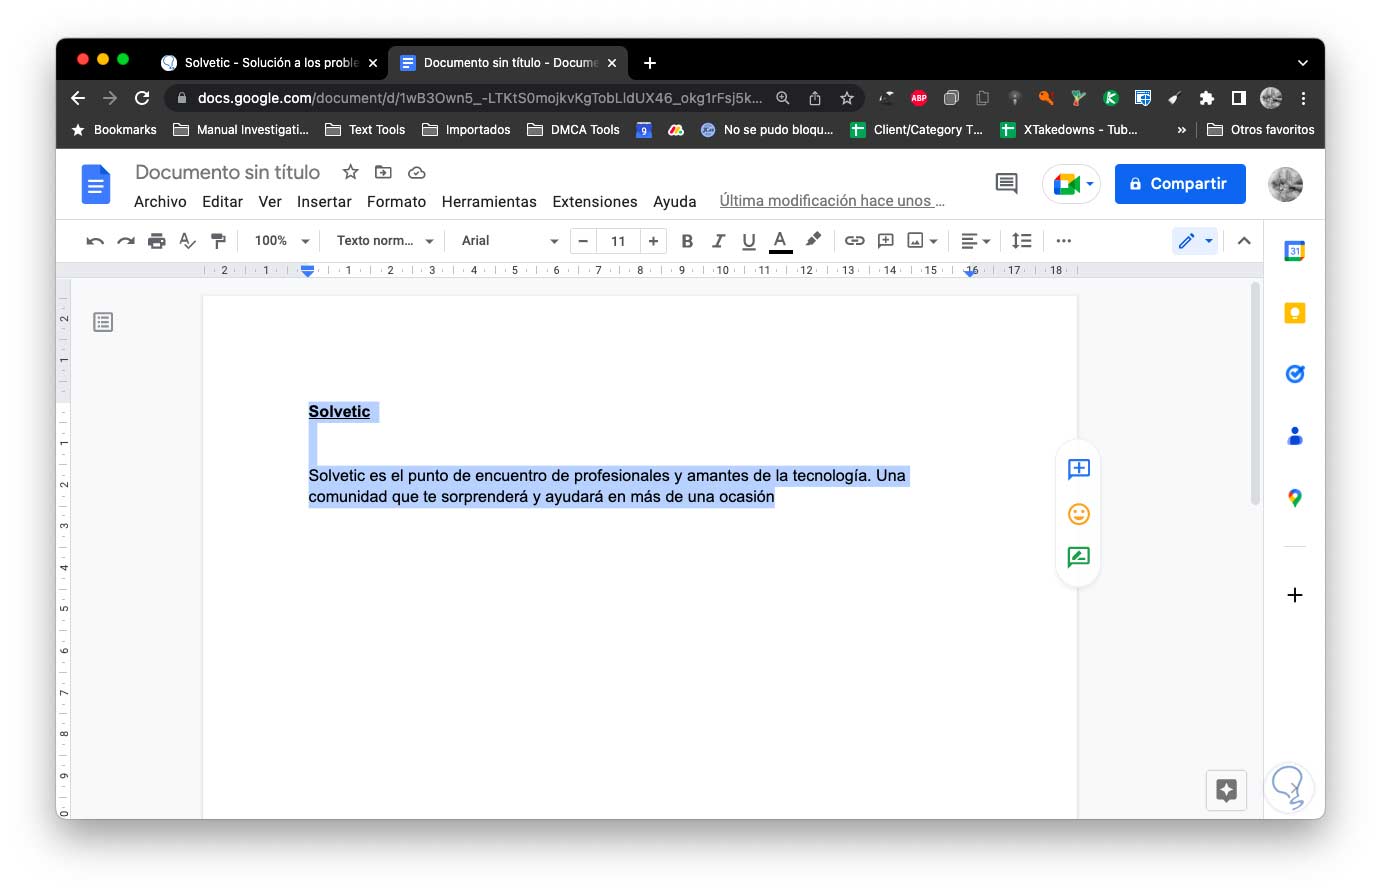Viewport: 1381px width, 893px height.
Task: Close the Documento sin título browser tab
Action: pyautogui.click(x=612, y=63)
